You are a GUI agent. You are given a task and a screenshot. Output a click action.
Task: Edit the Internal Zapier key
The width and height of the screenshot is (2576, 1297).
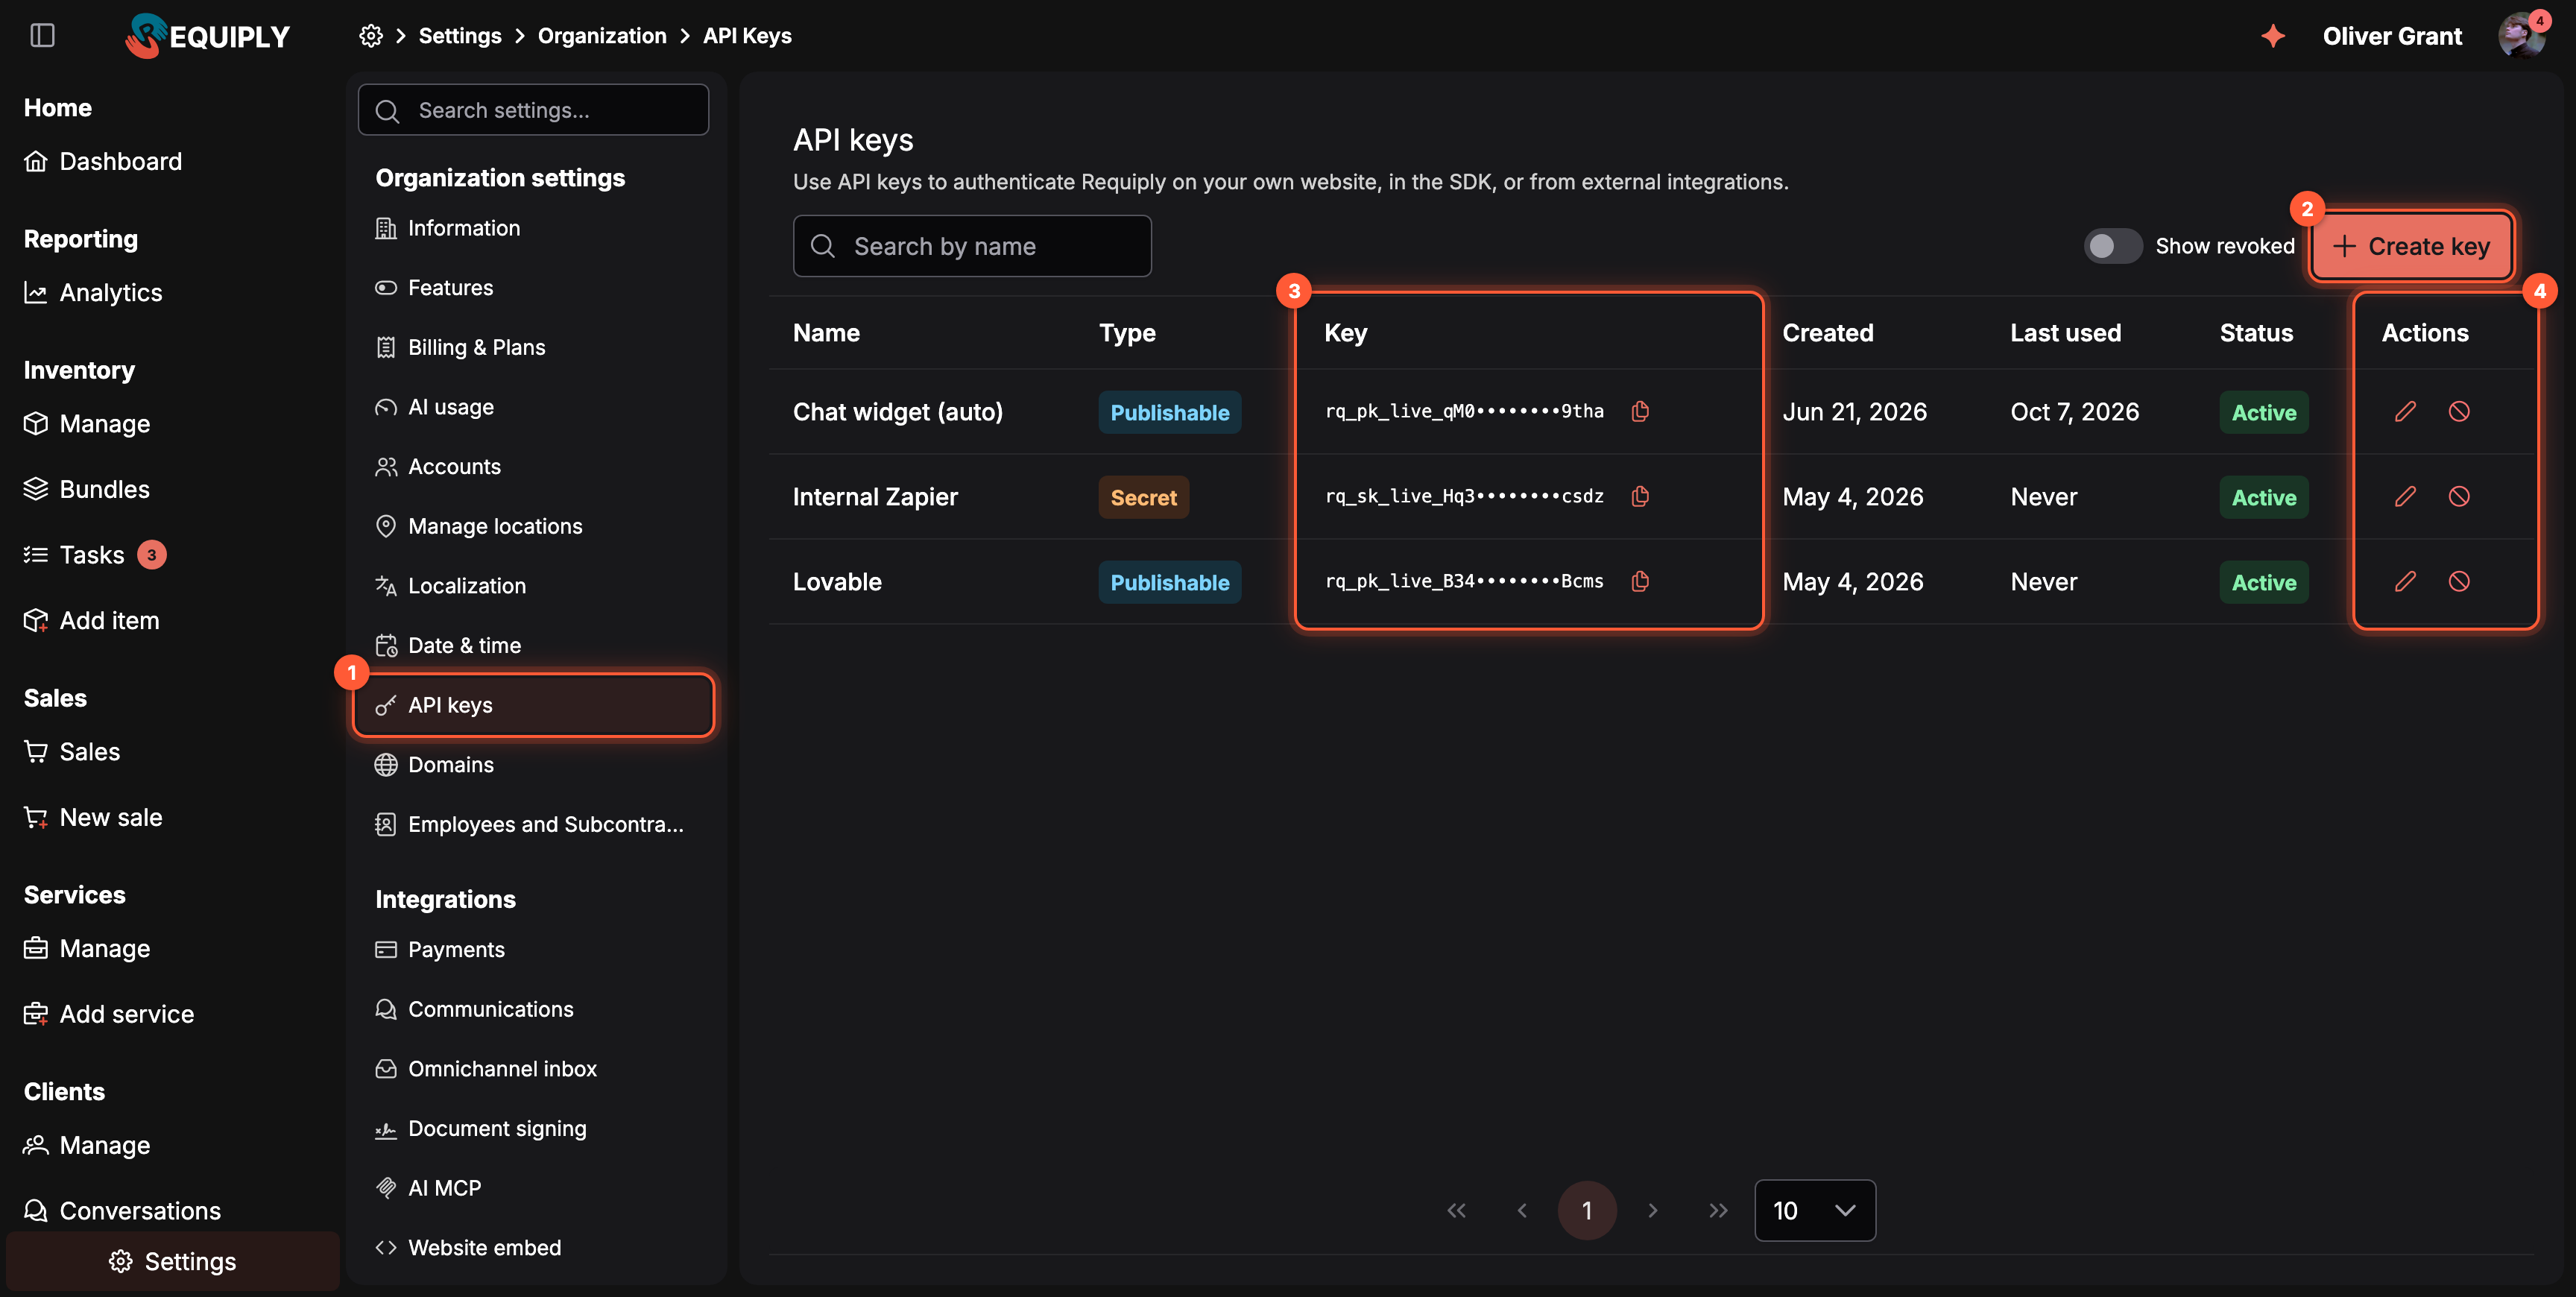click(x=2405, y=496)
